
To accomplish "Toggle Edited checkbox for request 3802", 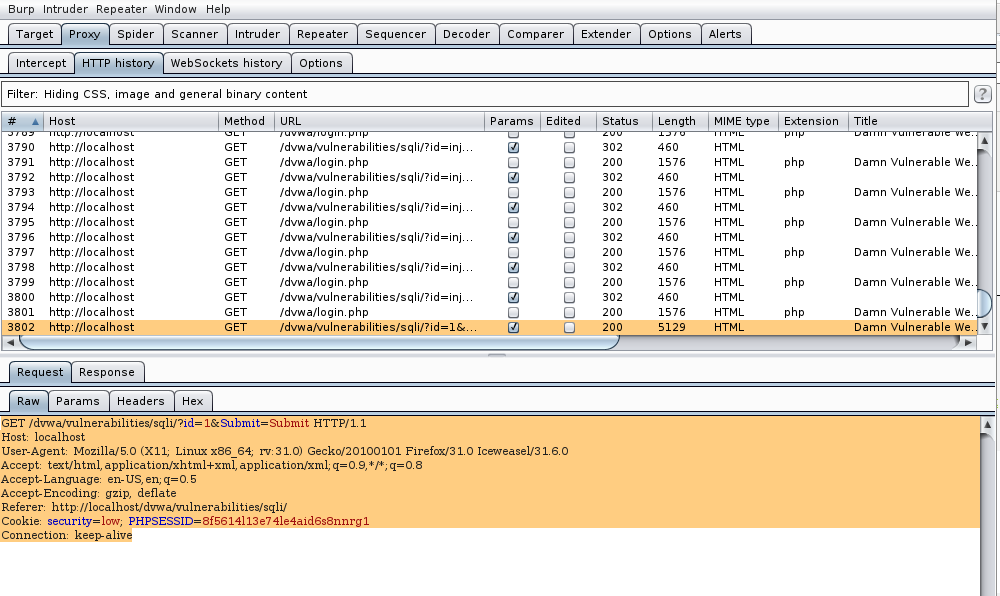I will [569, 328].
